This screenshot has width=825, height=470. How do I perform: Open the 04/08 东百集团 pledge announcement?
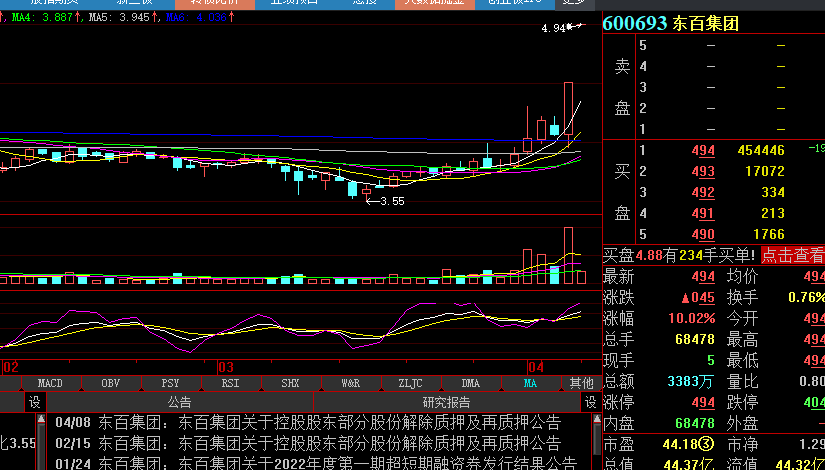coord(308,423)
